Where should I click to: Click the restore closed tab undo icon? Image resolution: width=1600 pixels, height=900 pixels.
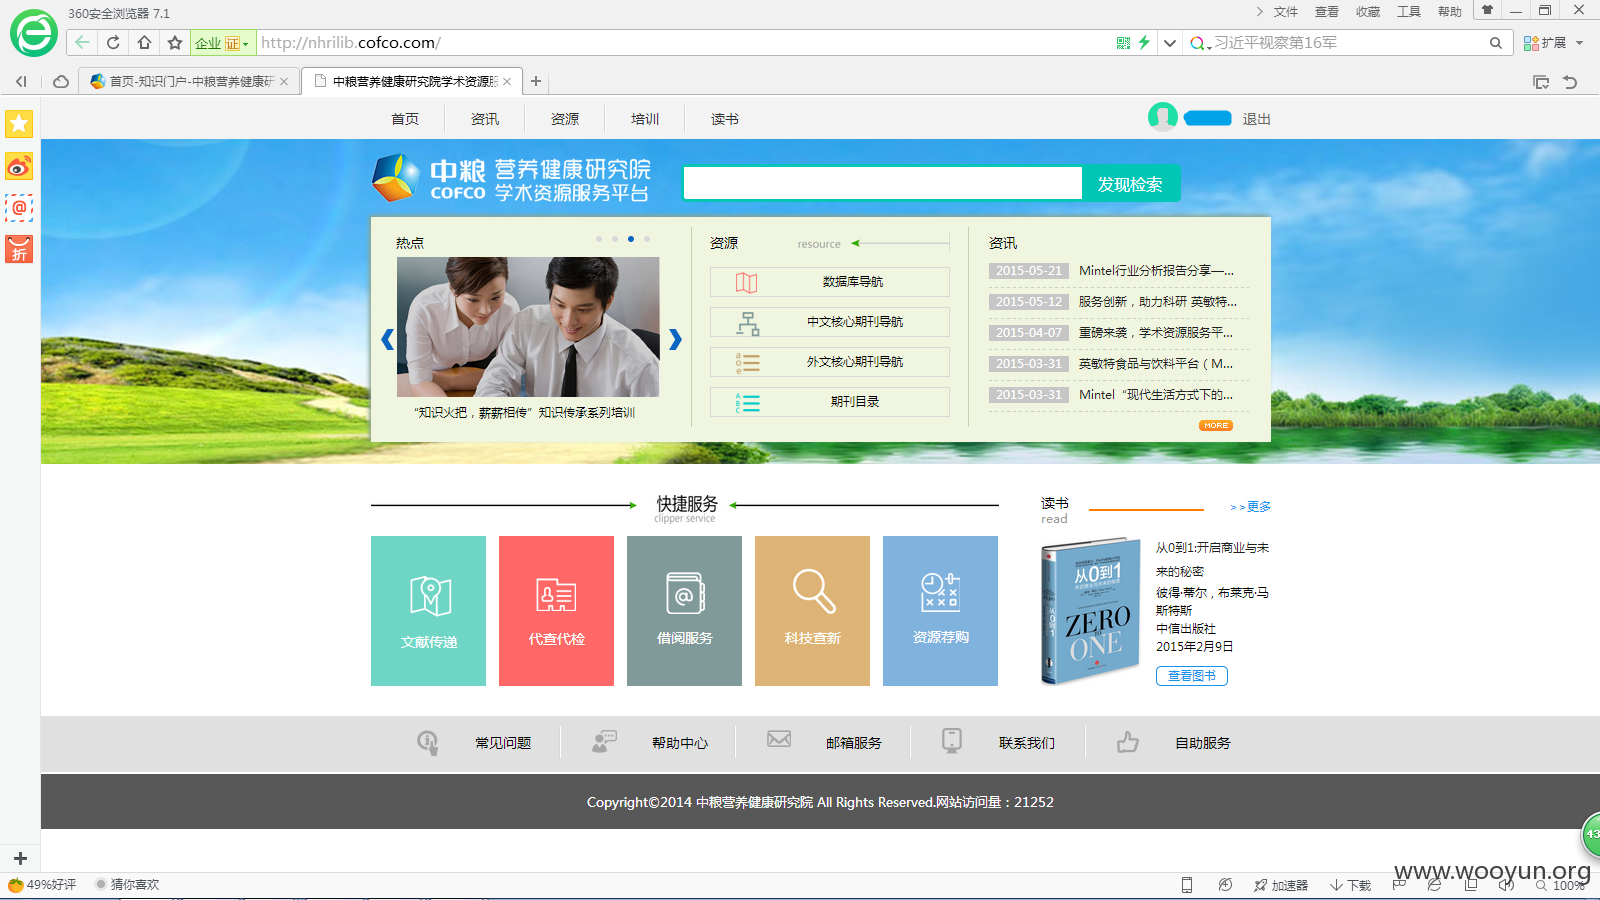(1570, 82)
